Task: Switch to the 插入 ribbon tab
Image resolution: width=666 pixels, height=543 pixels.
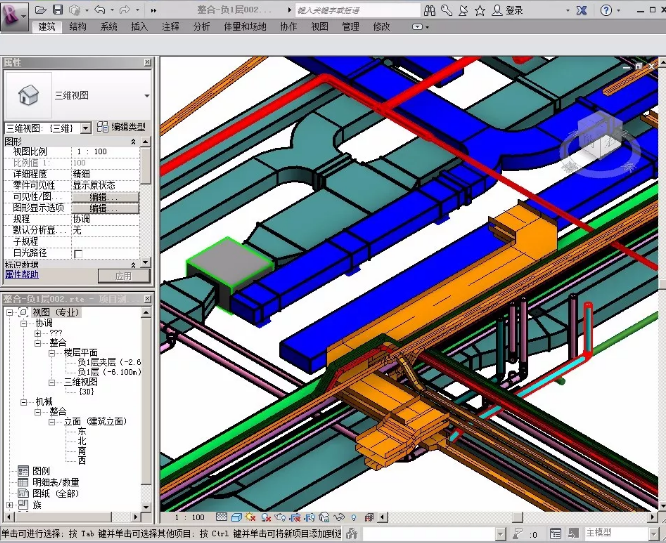Action: click(139, 27)
